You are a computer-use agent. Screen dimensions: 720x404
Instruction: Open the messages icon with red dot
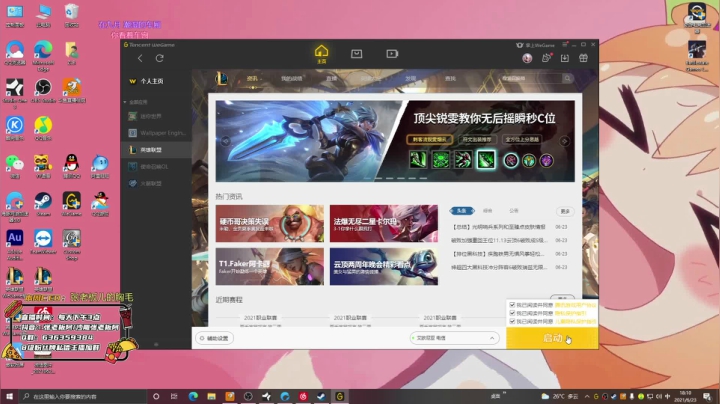point(546,58)
